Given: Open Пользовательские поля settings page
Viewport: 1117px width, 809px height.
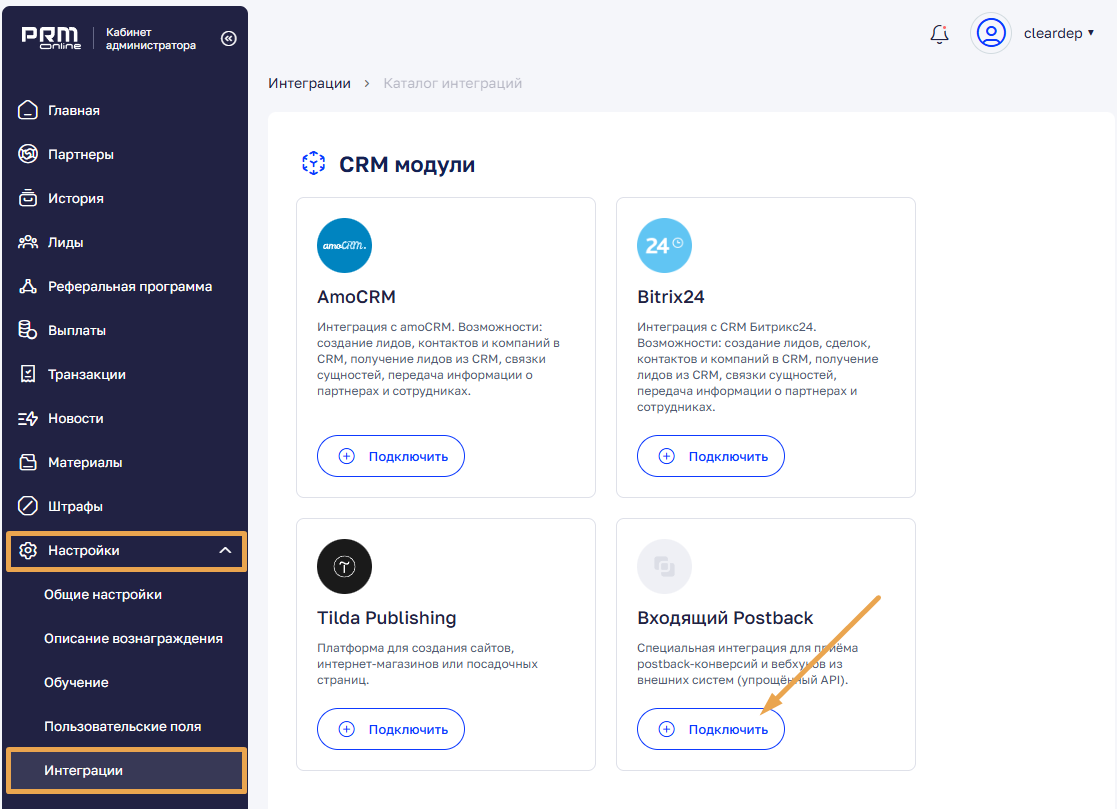Looking at the screenshot, I should pyautogui.click(x=122, y=727).
